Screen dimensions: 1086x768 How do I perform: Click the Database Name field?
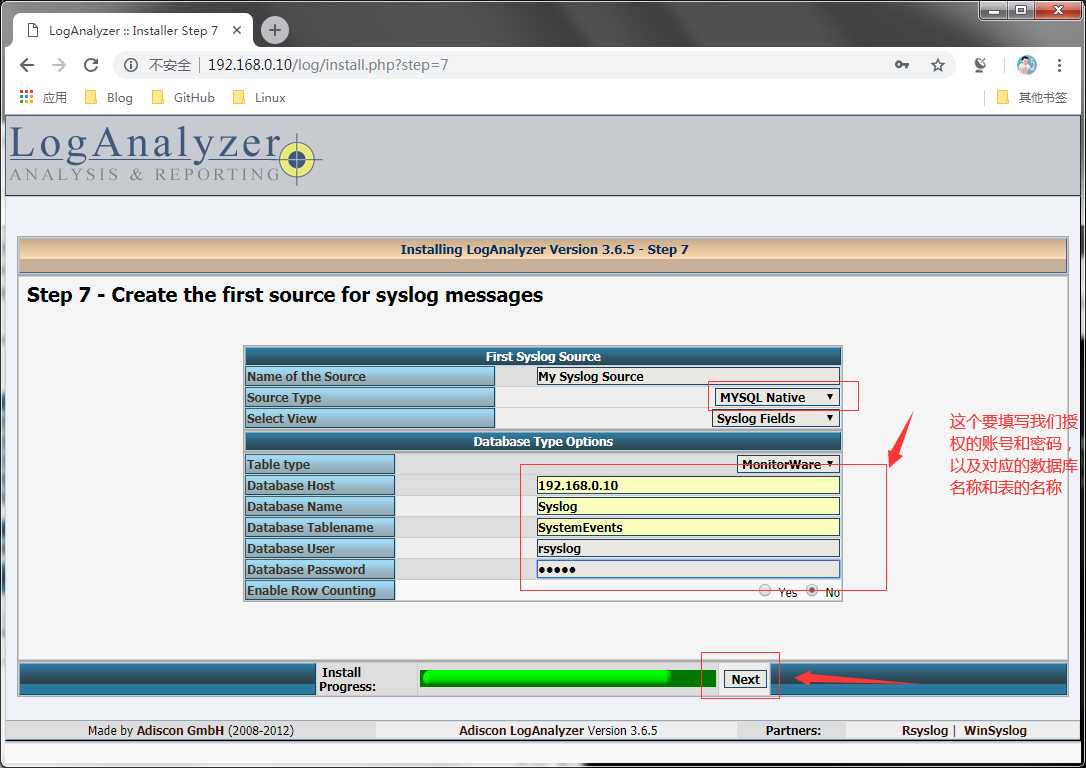[688, 506]
